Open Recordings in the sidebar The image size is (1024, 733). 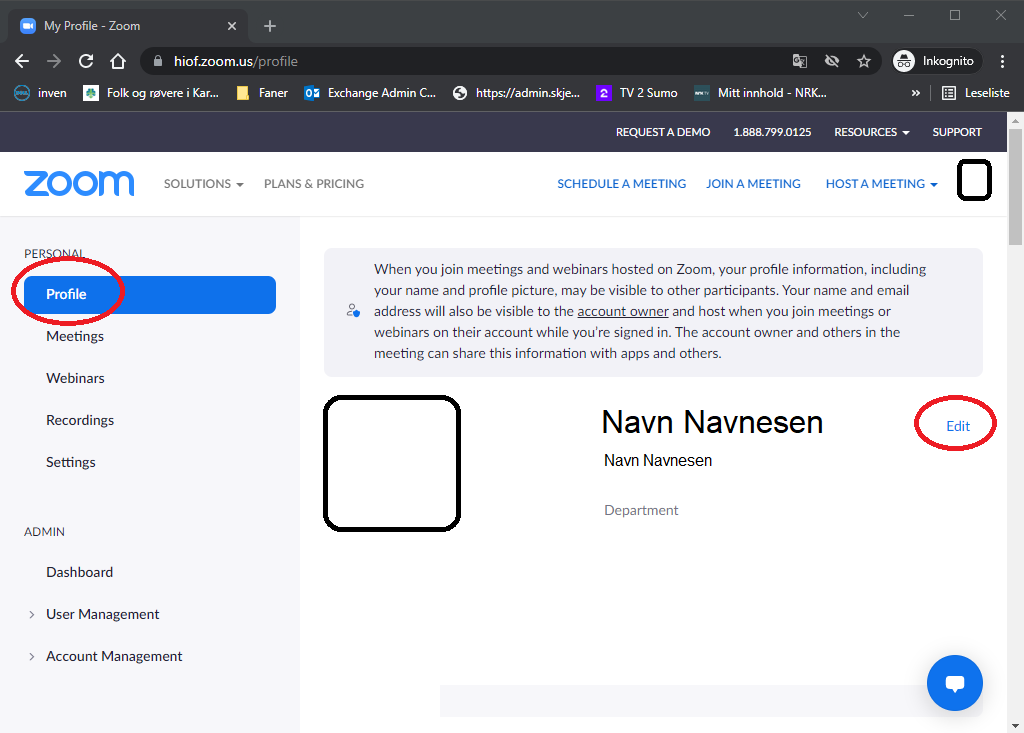pos(80,420)
